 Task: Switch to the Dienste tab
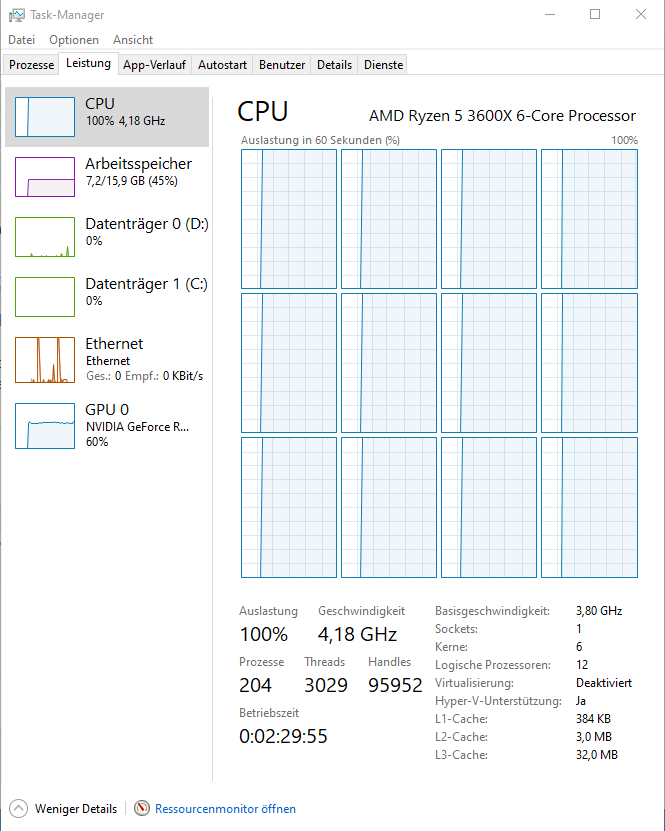(x=383, y=65)
